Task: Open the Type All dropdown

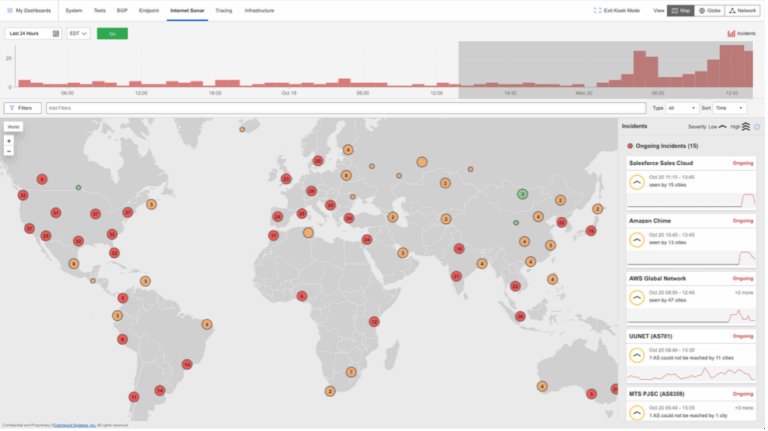Action: pos(681,108)
